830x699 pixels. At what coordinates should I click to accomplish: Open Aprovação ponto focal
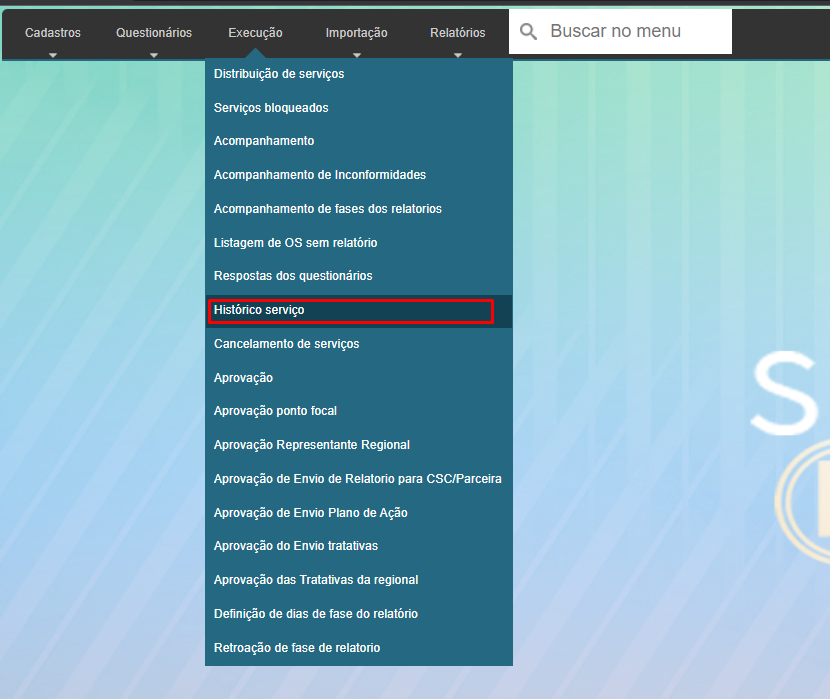275,411
